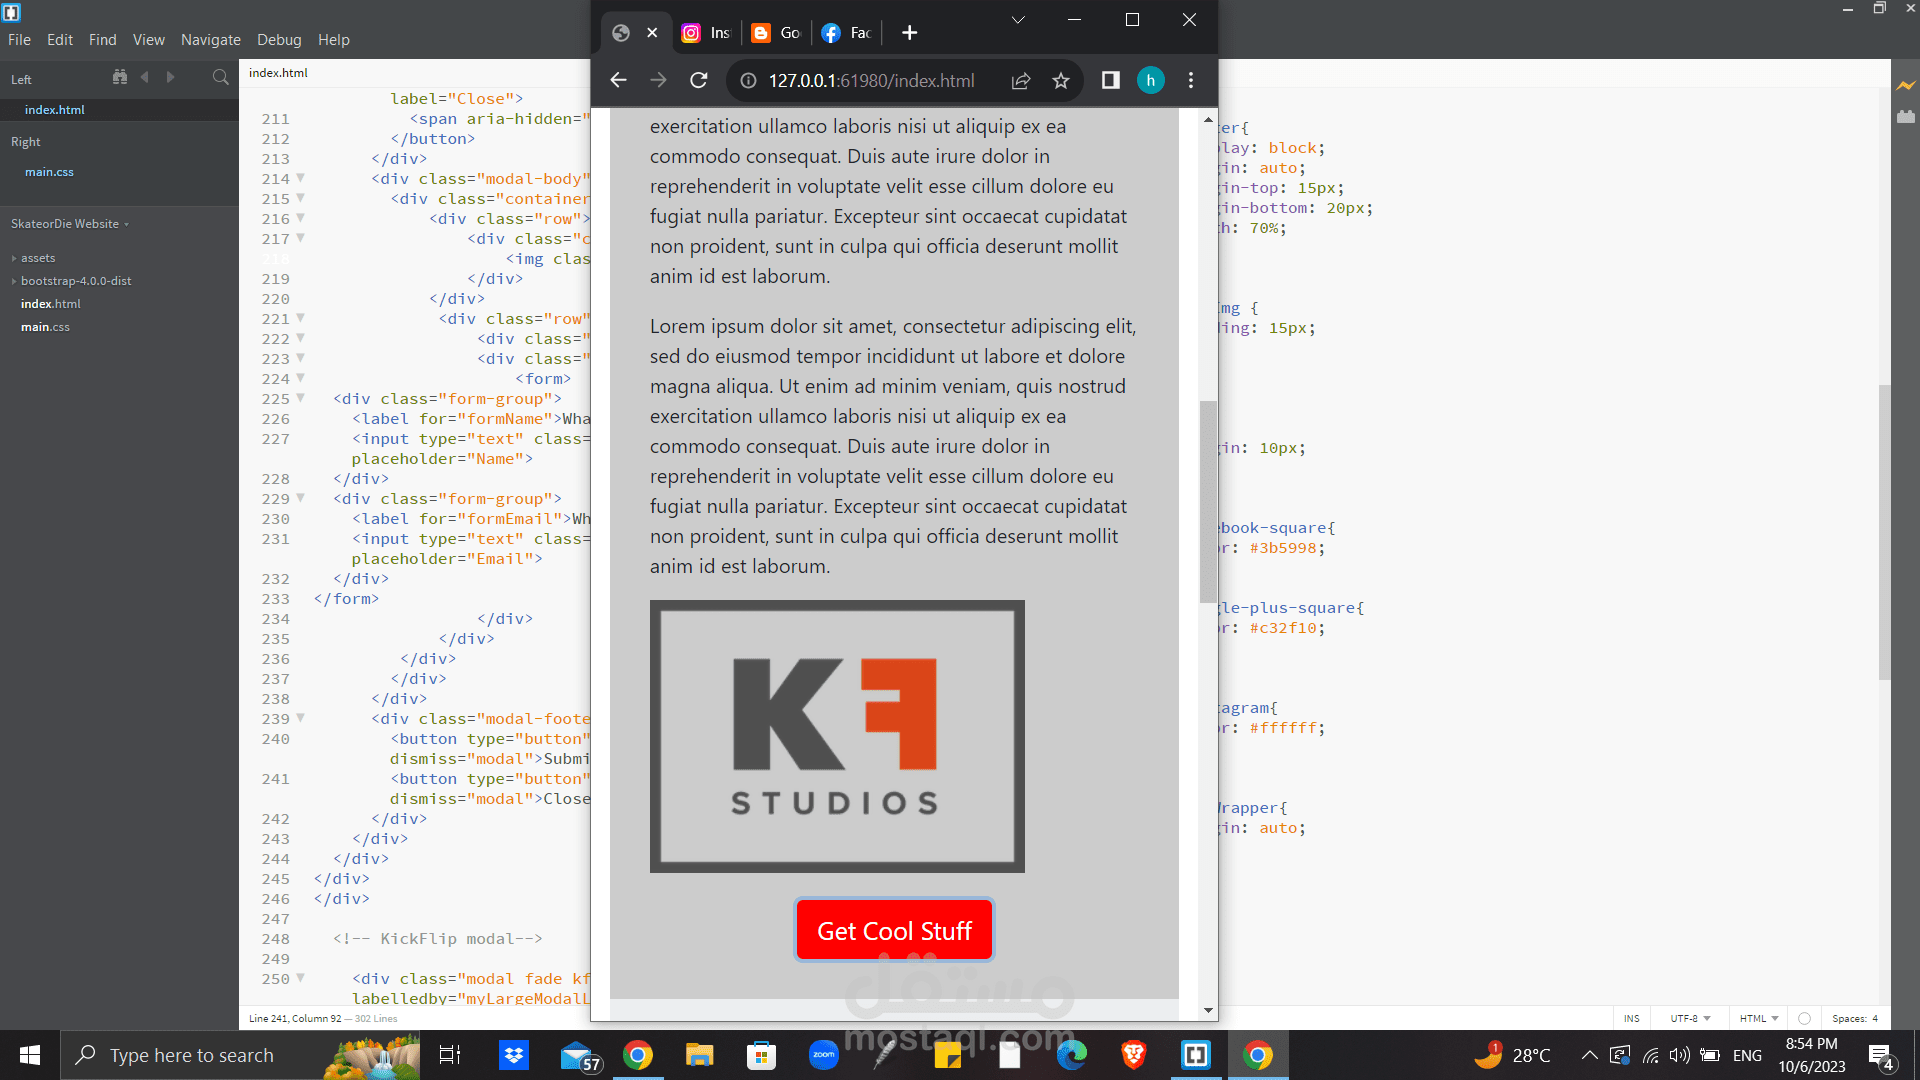Open the Debug menu
The image size is (1920, 1080).
pyautogui.click(x=278, y=40)
